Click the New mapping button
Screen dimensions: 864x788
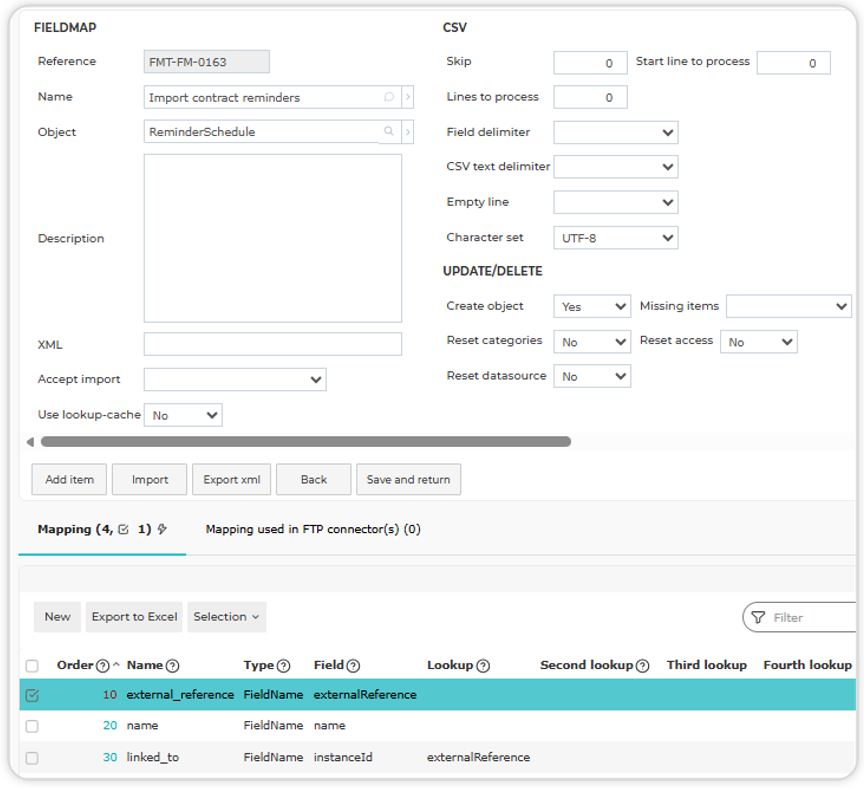pyautogui.click(x=57, y=617)
